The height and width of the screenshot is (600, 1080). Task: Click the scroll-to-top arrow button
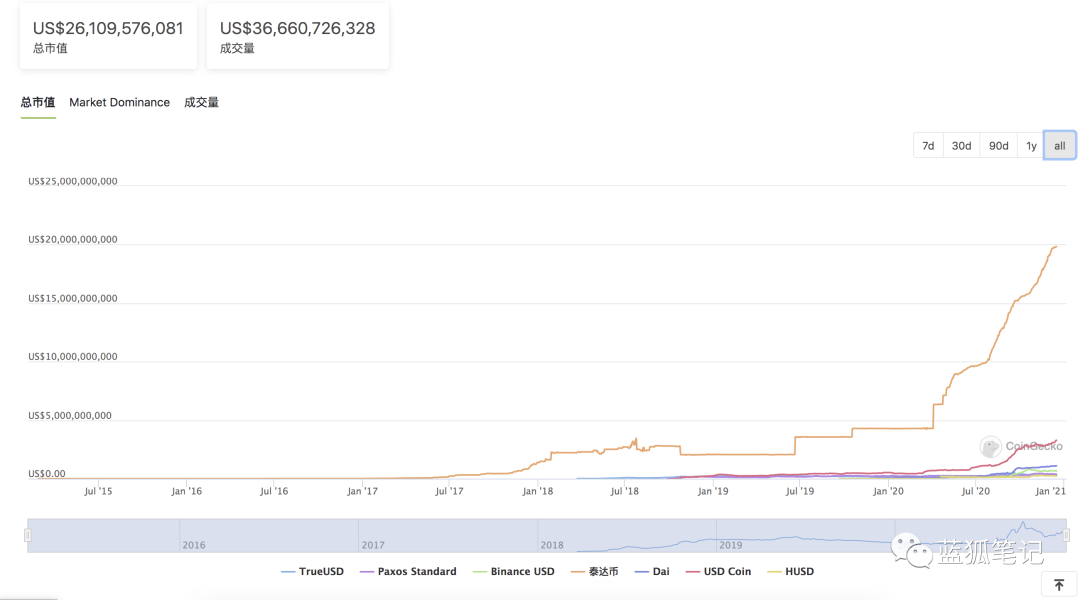pos(1059,585)
